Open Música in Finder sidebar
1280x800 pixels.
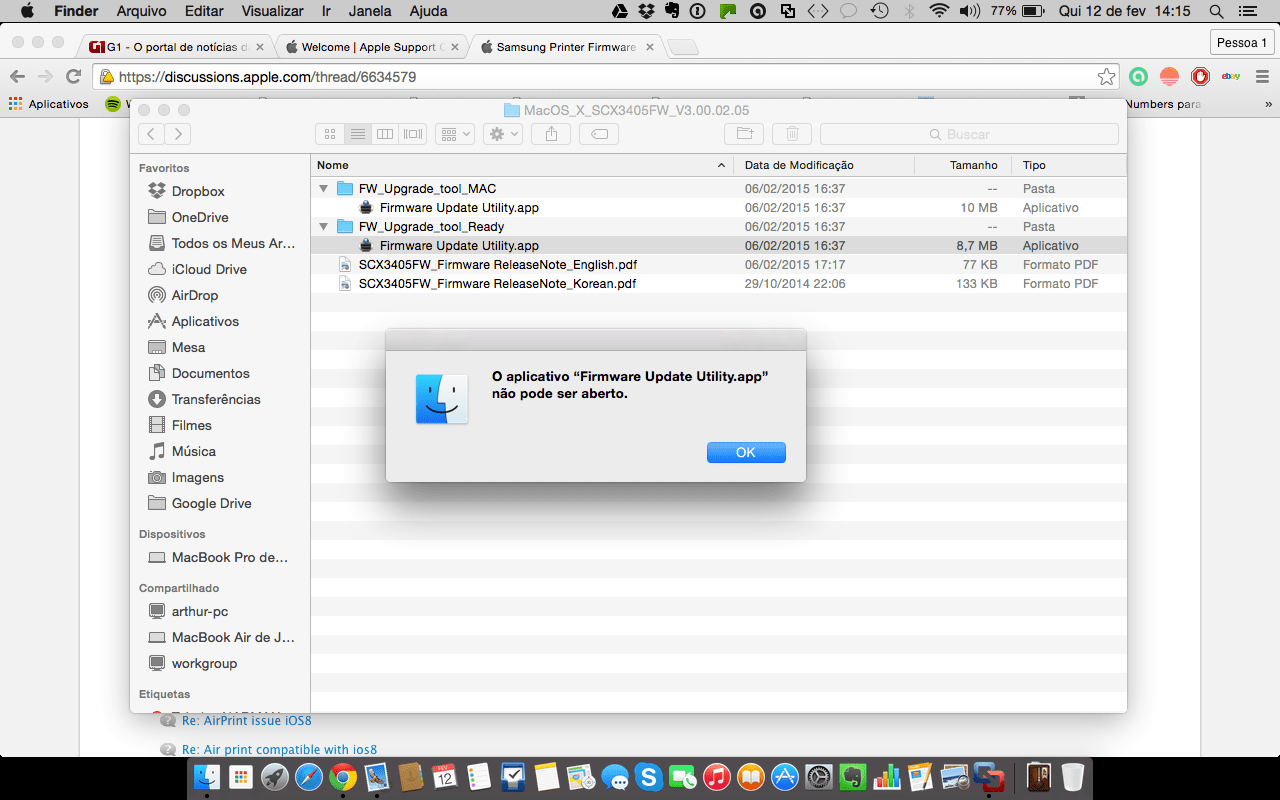pos(193,451)
